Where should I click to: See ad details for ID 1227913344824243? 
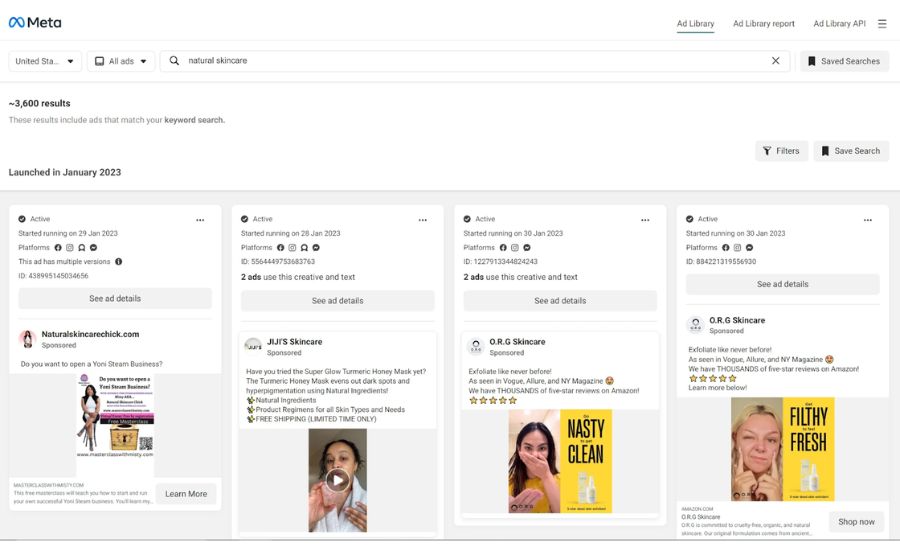coord(560,301)
